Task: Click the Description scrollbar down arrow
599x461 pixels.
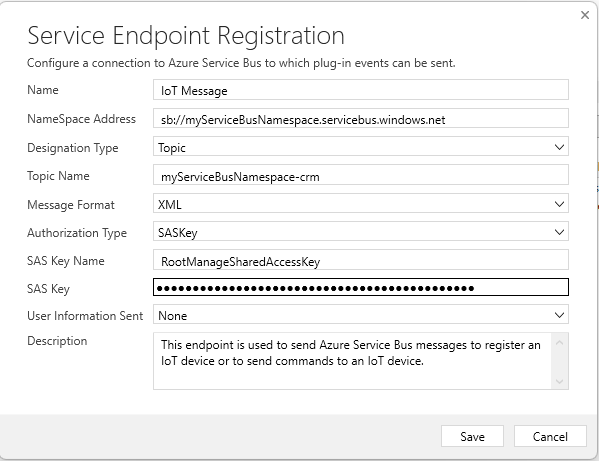Action: coord(560,381)
